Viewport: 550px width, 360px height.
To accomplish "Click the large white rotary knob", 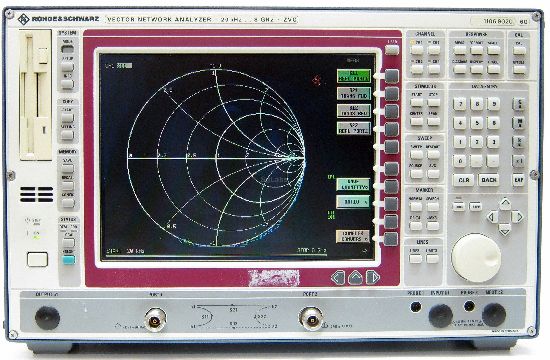I will 476,258.
